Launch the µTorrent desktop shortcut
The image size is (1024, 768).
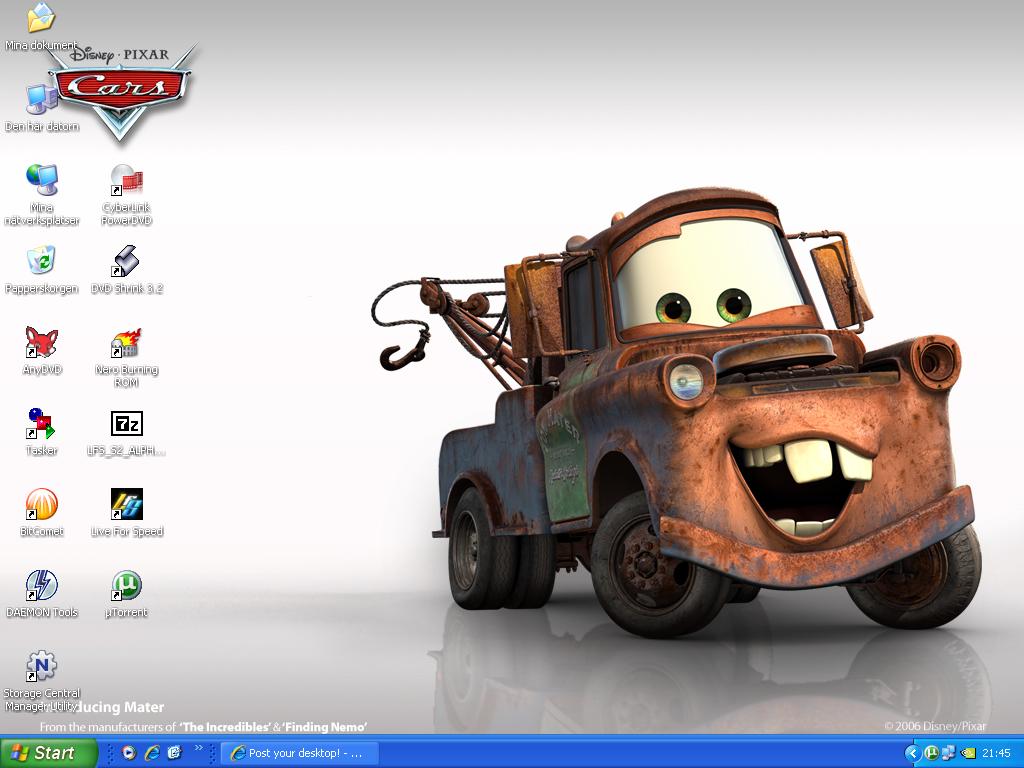pyautogui.click(x=126, y=585)
